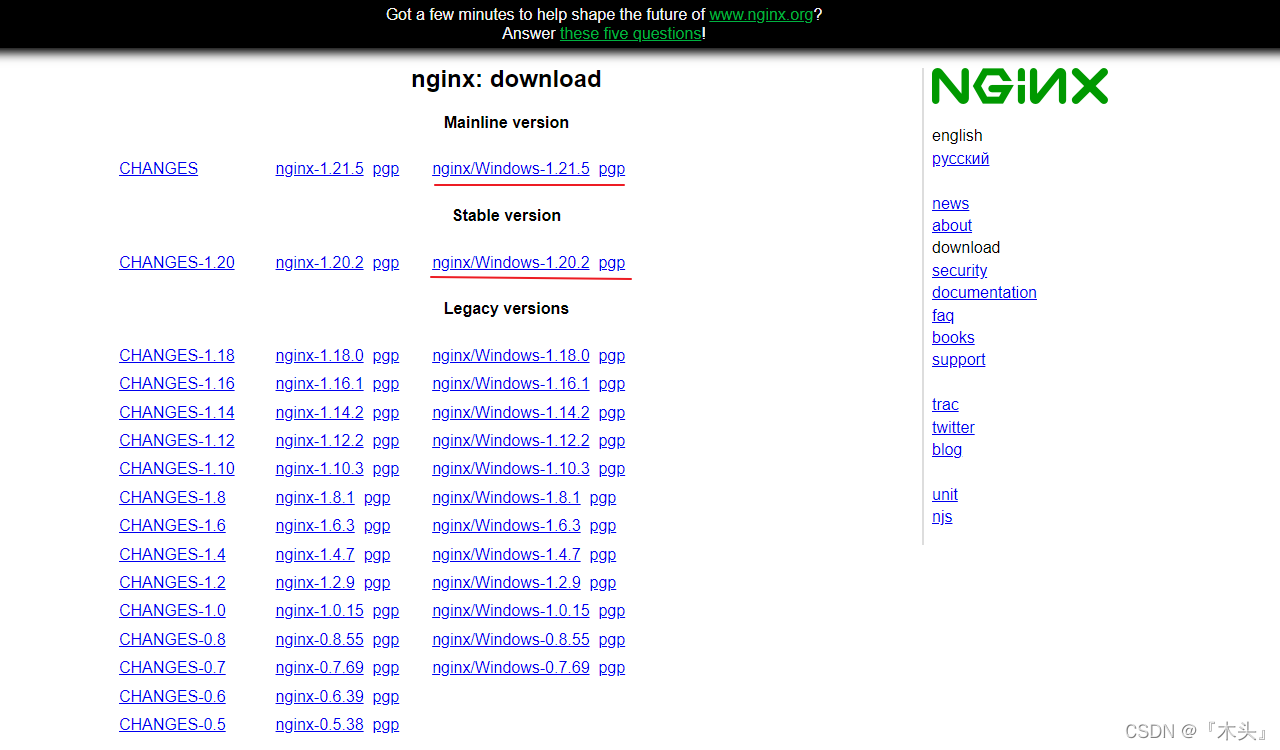
Task: Download nginx/Windows-0.7.69
Action: [x=511, y=667]
